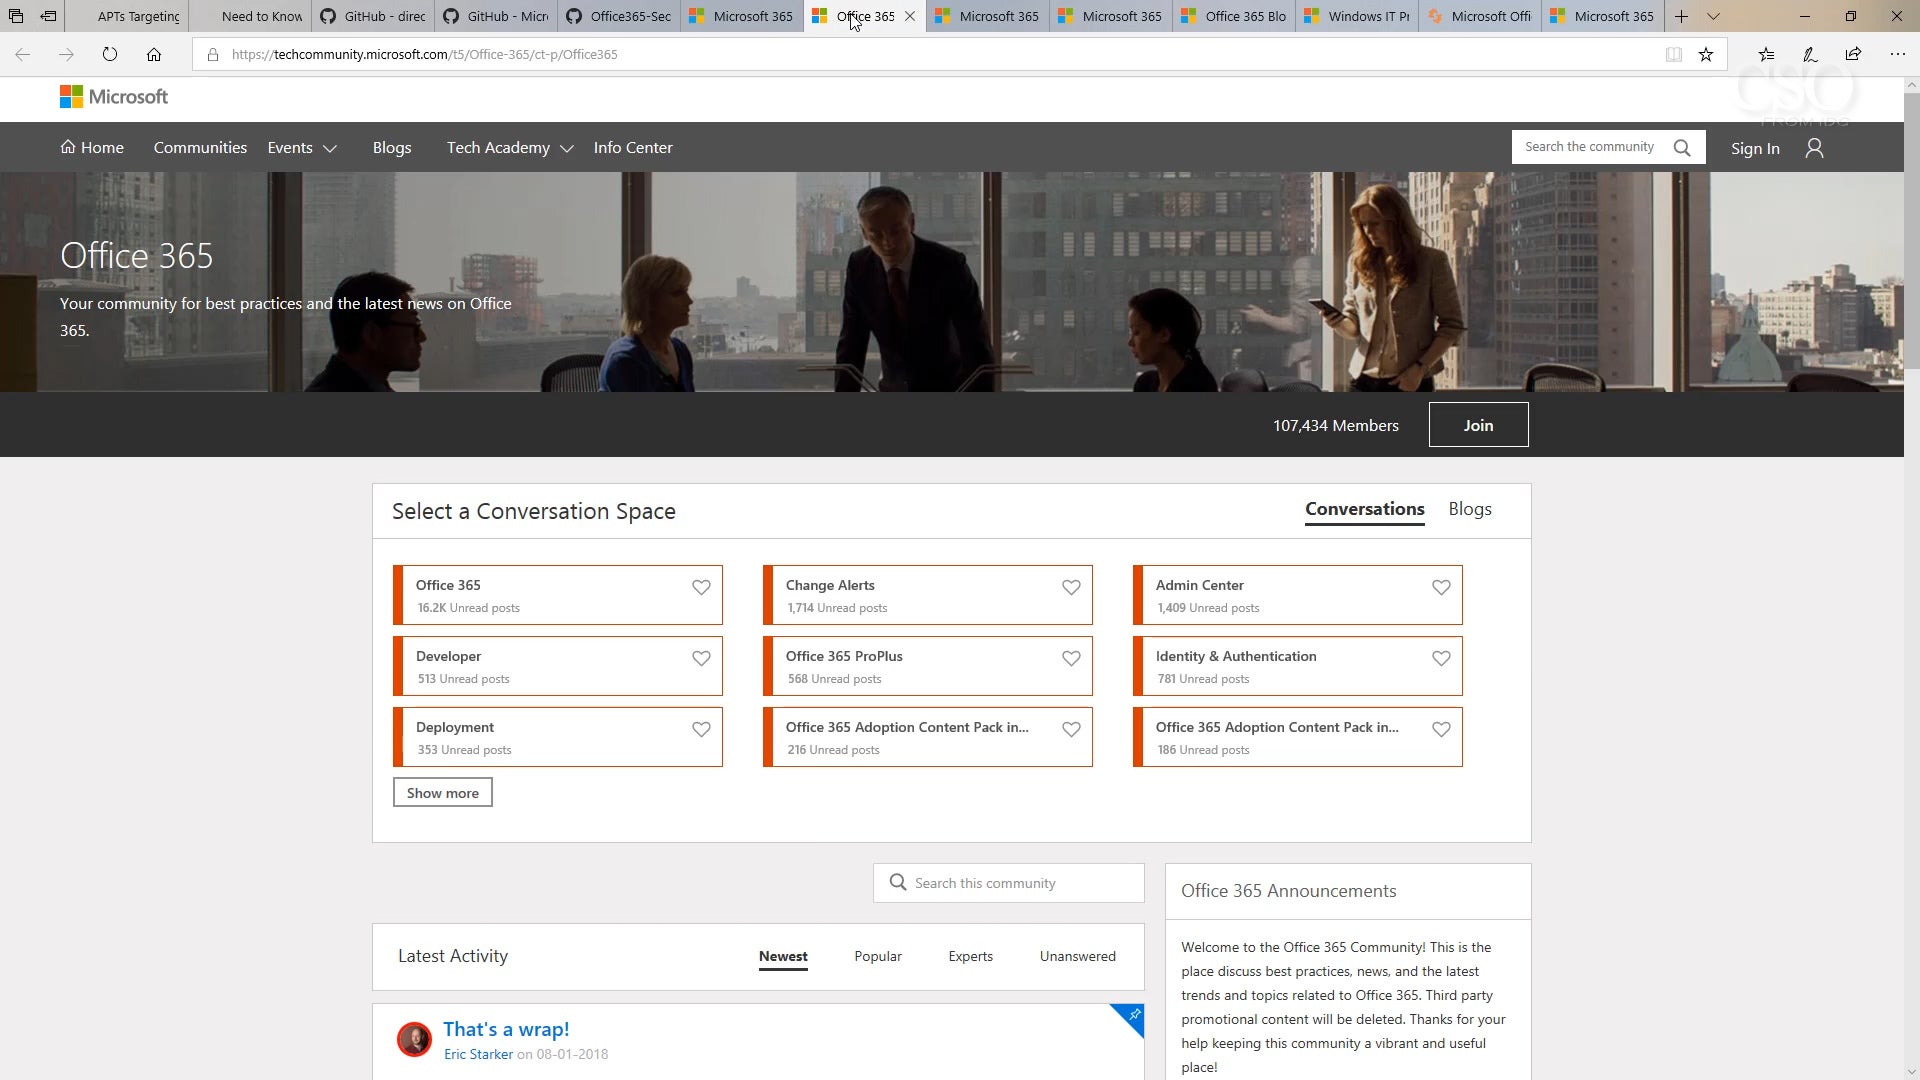This screenshot has width=1920, height=1080.
Task: Favorite the Deployment space
Action: [701, 729]
